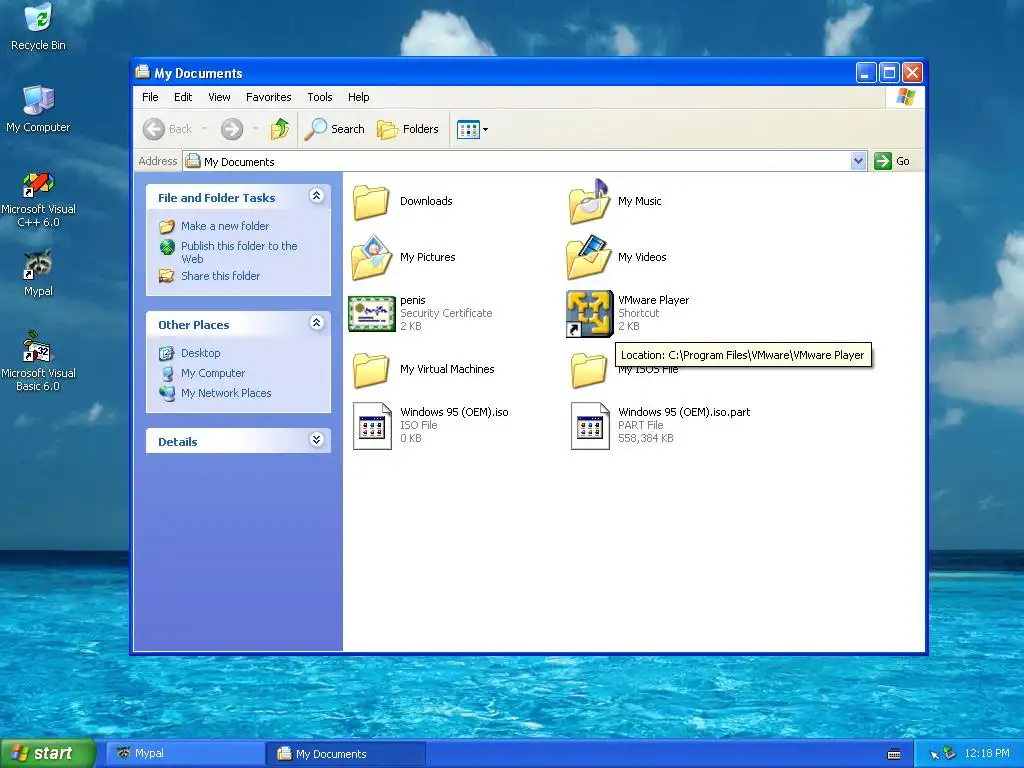Select the My Music folder icon
Screen dimensions: 1024x768
(x=588, y=201)
